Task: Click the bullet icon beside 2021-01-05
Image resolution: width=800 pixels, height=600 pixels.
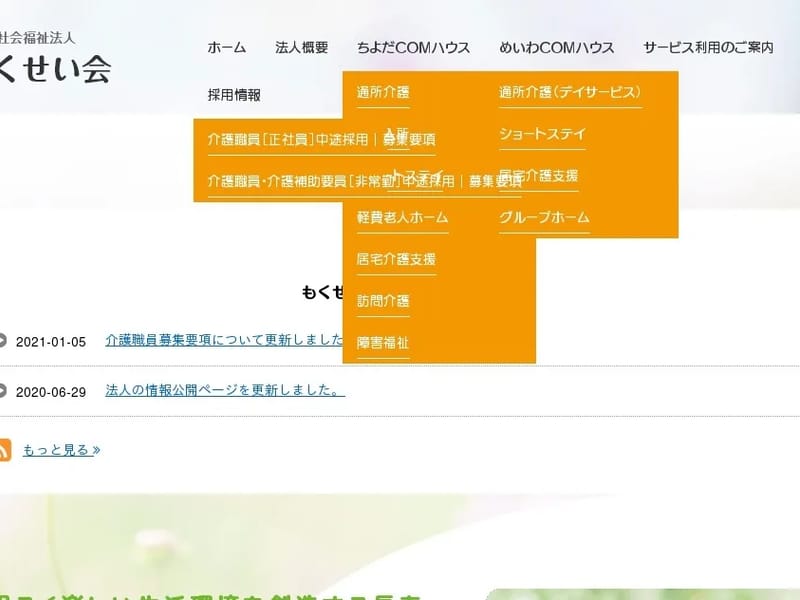Action: pyautogui.click(x=3, y=340)
